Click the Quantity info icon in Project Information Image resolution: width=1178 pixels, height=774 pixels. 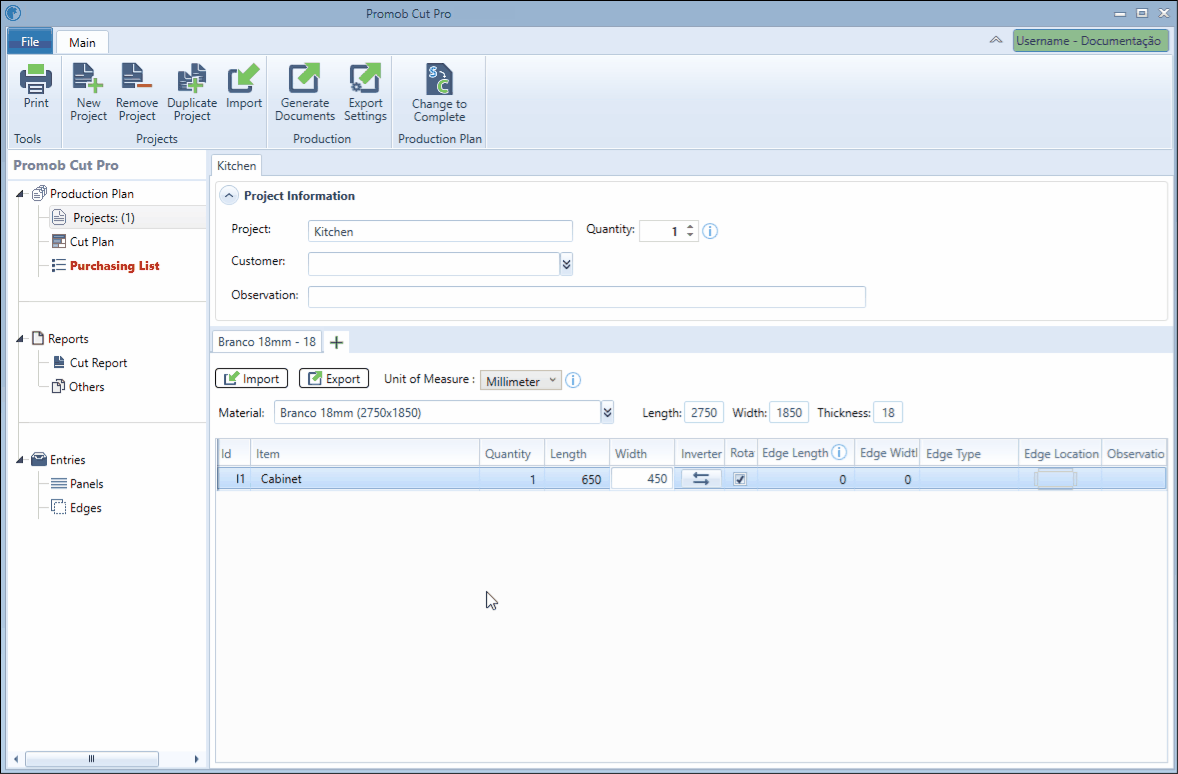pyautogui.click(x=710, y=231)
